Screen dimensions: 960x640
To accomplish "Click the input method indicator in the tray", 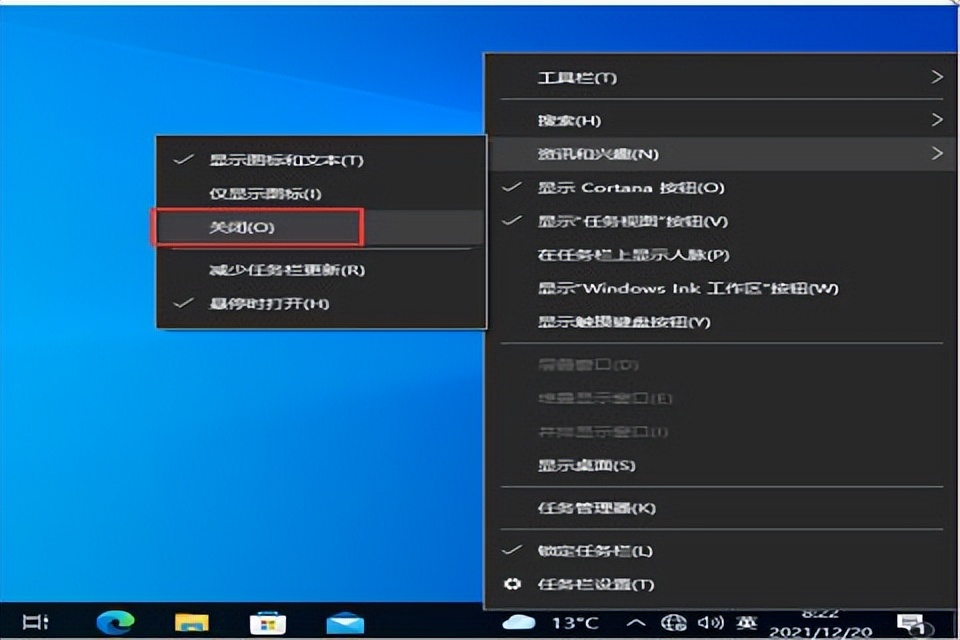I will tap(748, 622).
